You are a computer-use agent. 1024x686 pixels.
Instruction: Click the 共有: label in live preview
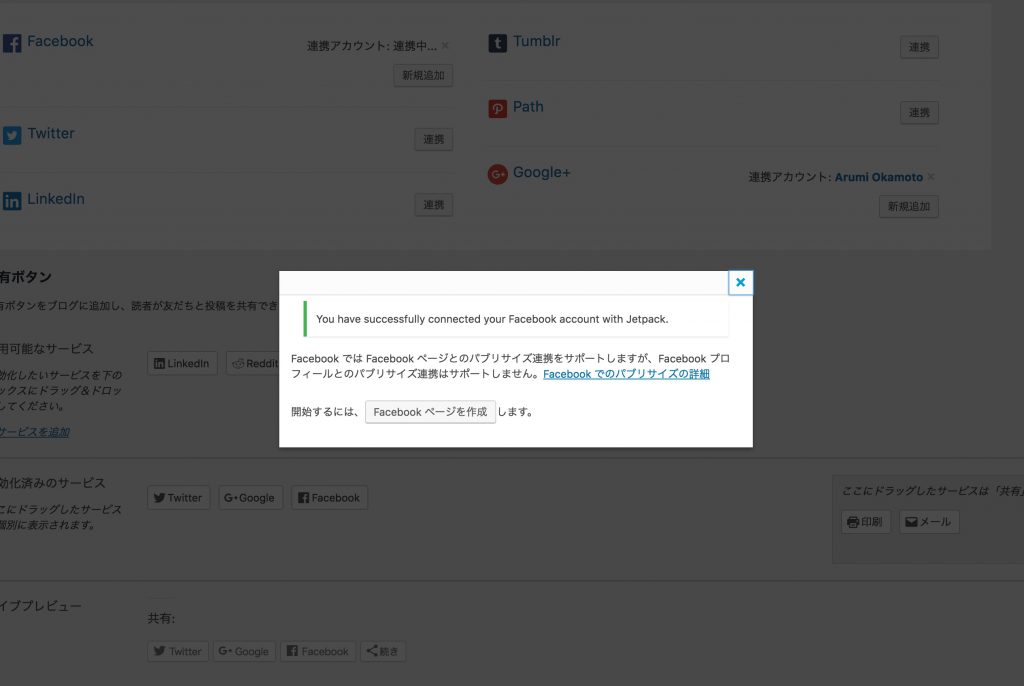161,619
